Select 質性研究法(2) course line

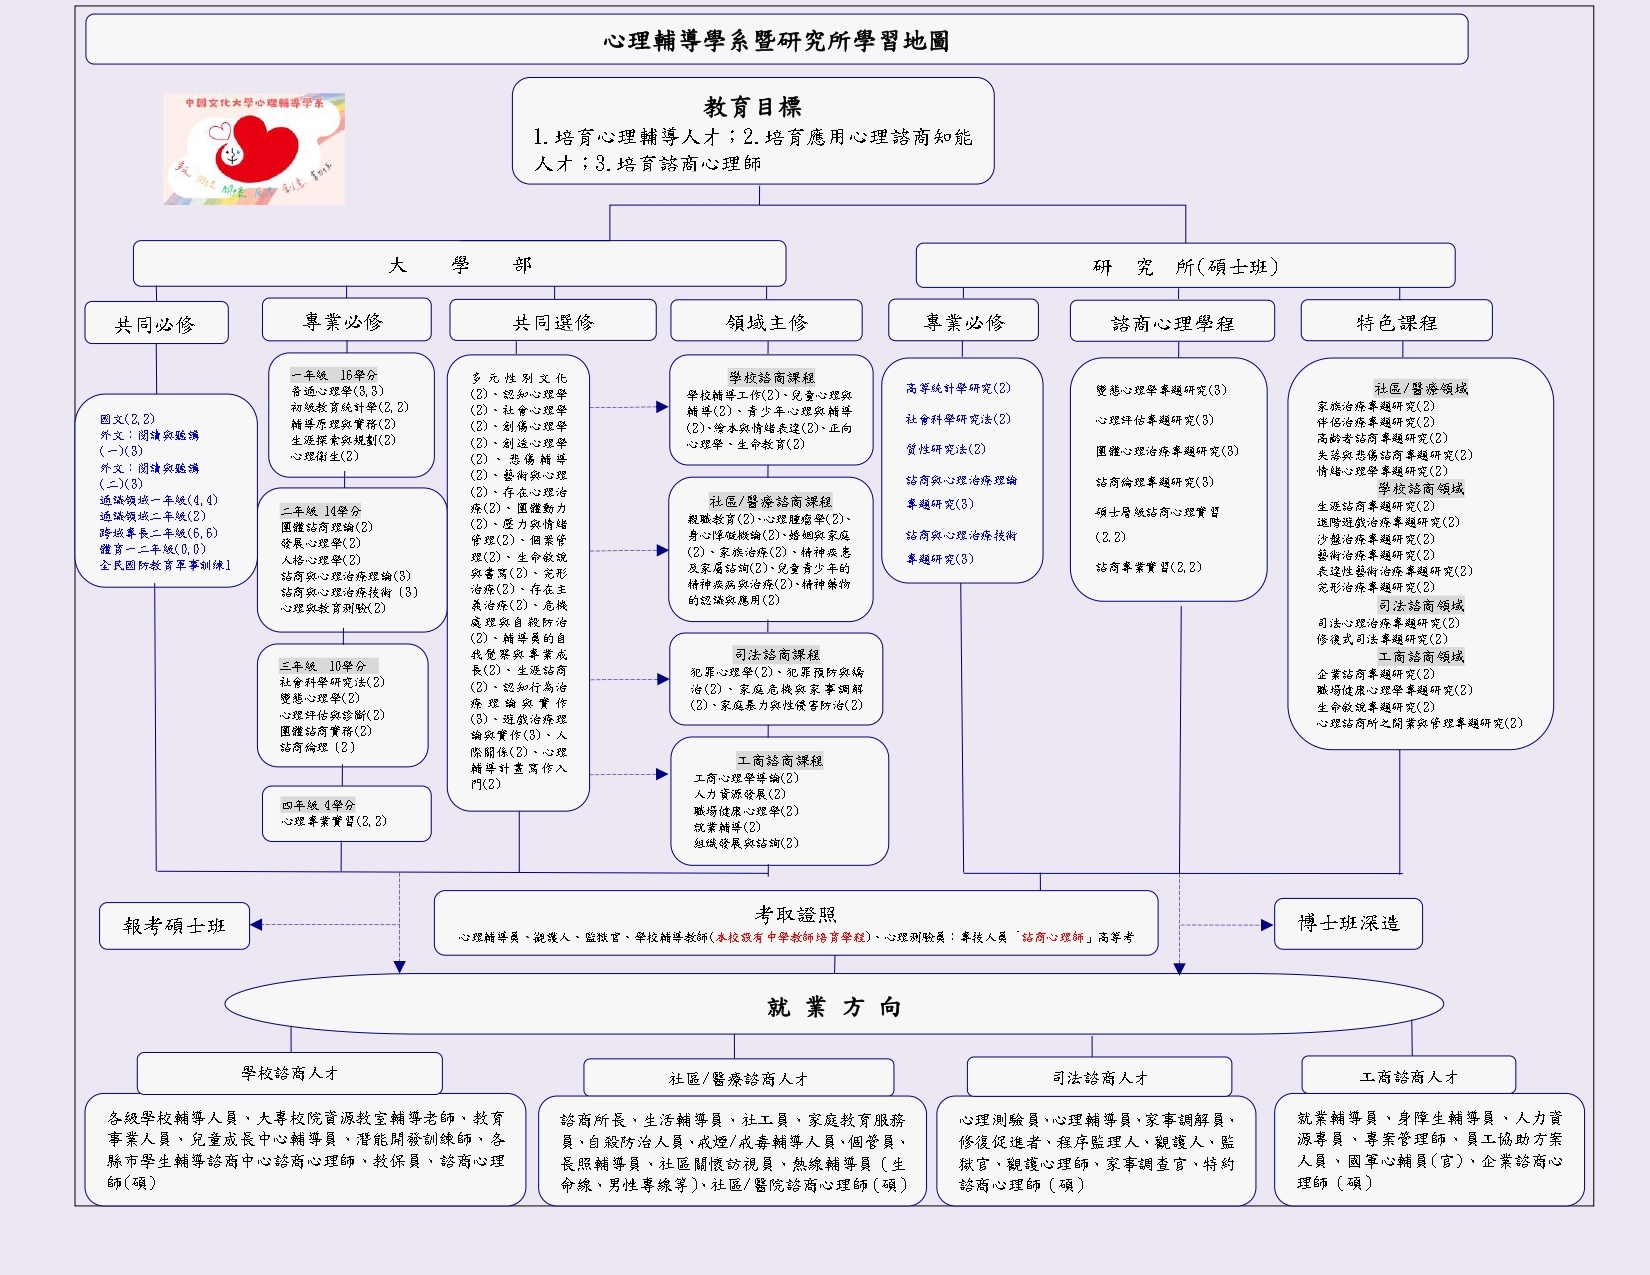945,449
